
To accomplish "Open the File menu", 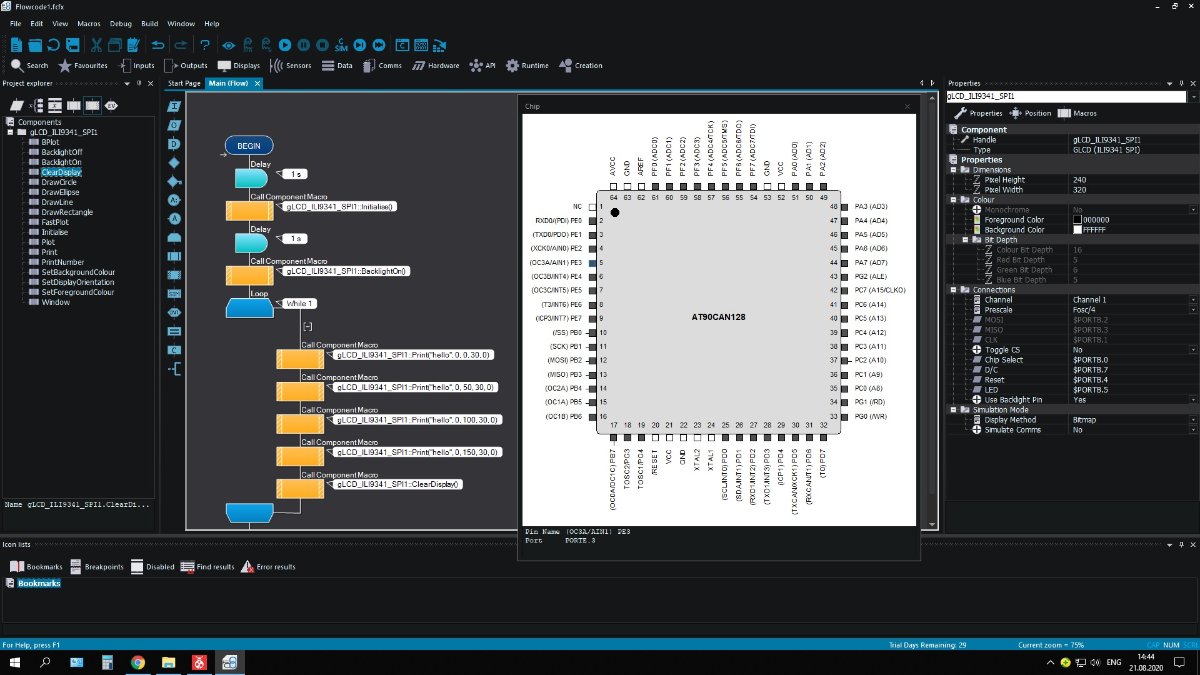I will (x=15, y=23).
